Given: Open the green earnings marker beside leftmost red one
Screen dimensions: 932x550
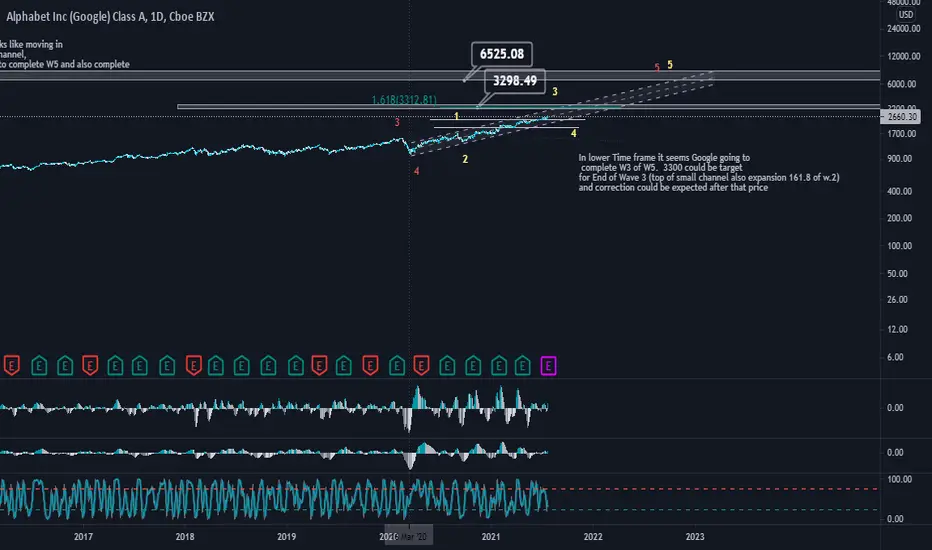Looking at the screenshot, I should 39,365.
